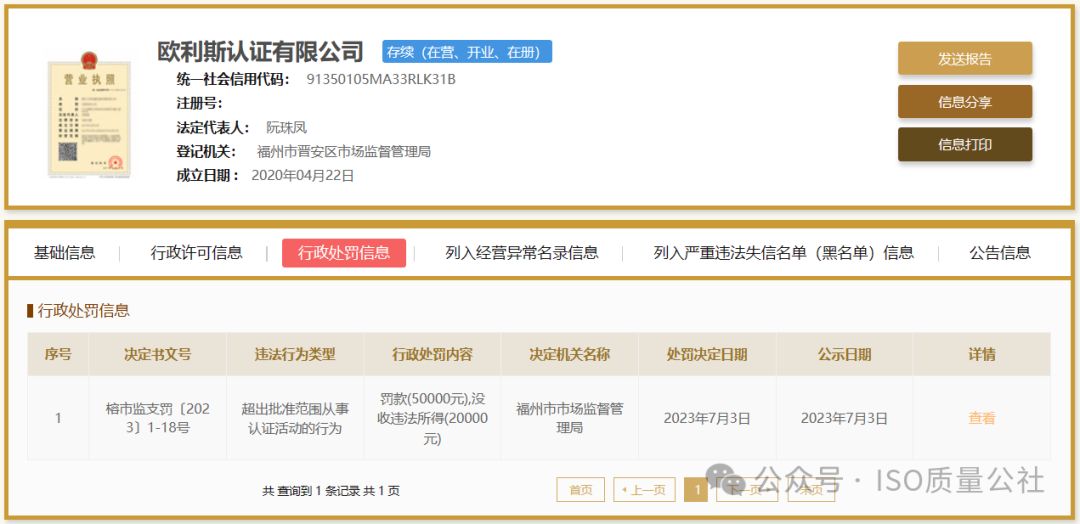
Task: Click establishment date 2020年04月22日
Action: 302,176
